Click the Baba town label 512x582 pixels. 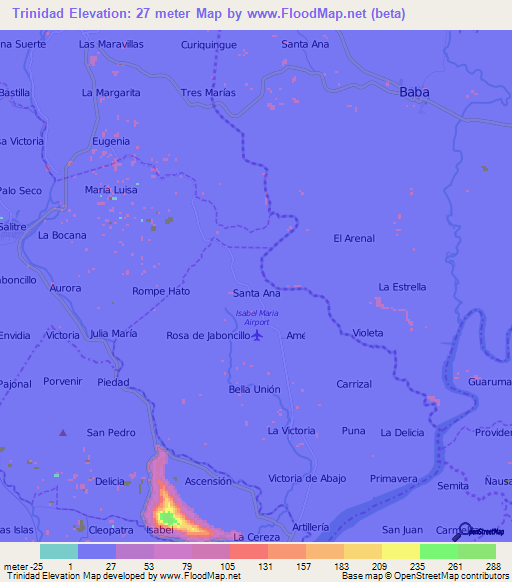pyautogui.click(x=414, y=92)
